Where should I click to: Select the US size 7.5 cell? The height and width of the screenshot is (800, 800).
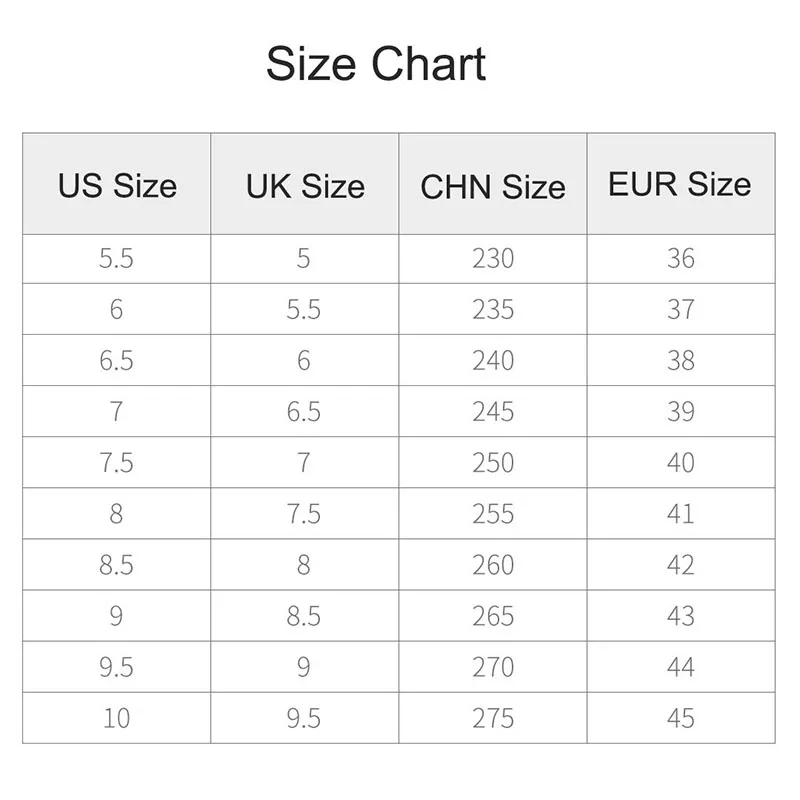[116, 463]
